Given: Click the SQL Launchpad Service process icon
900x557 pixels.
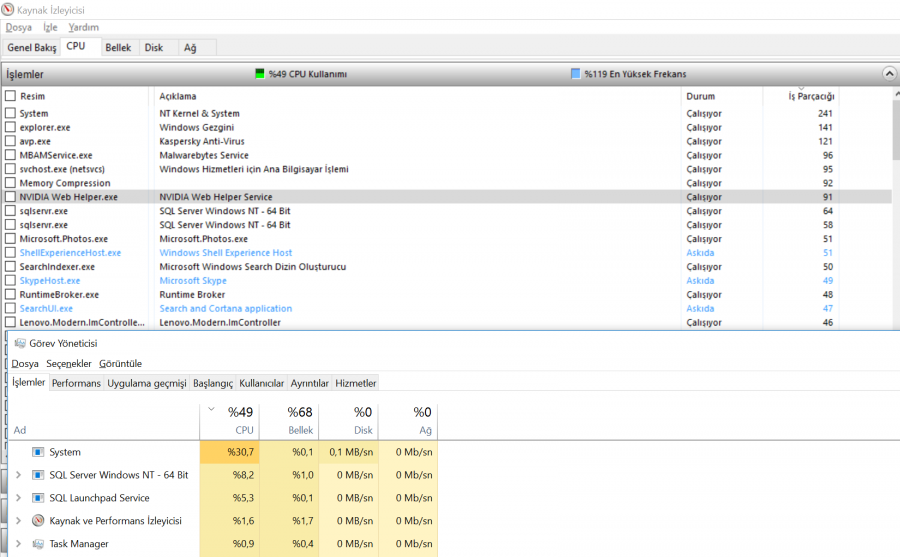Looking at the screenshot, I should [38, 498].
